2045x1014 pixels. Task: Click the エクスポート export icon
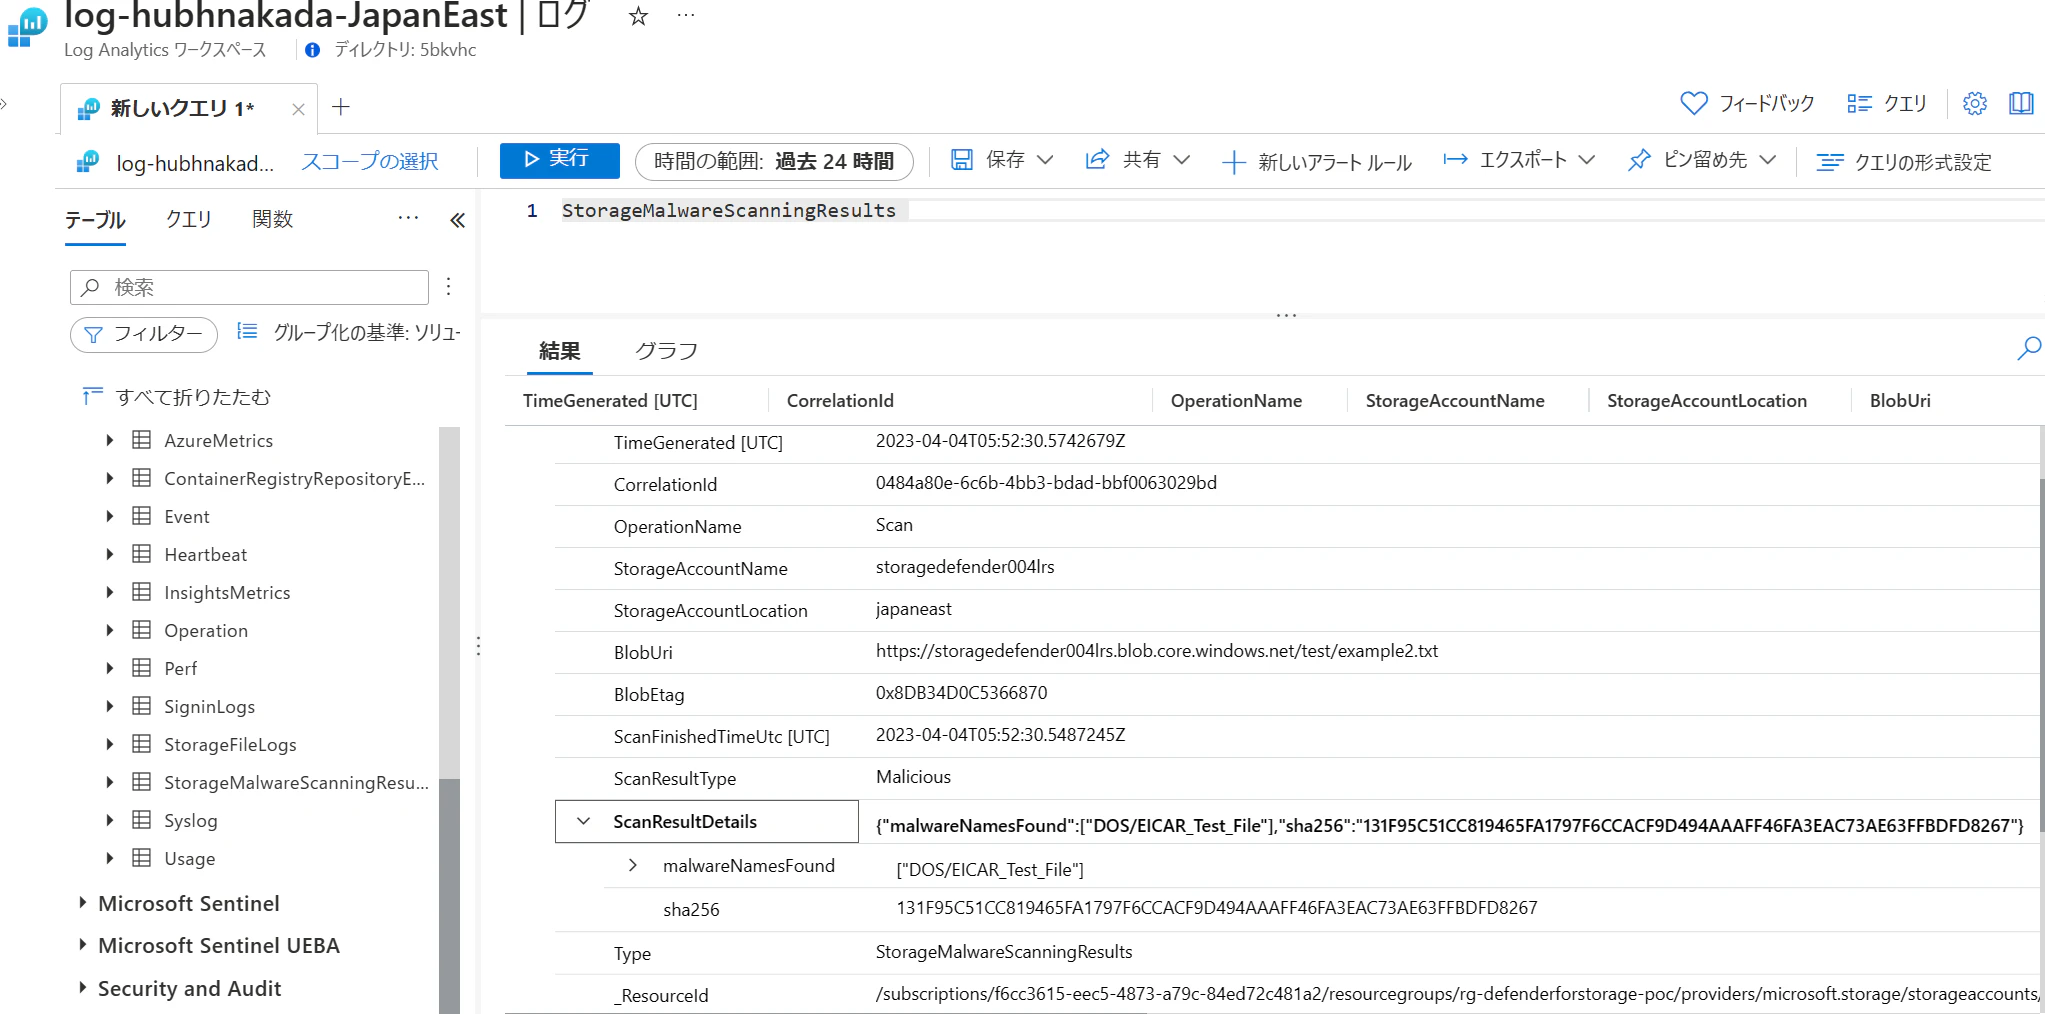tap(1455, 160)
